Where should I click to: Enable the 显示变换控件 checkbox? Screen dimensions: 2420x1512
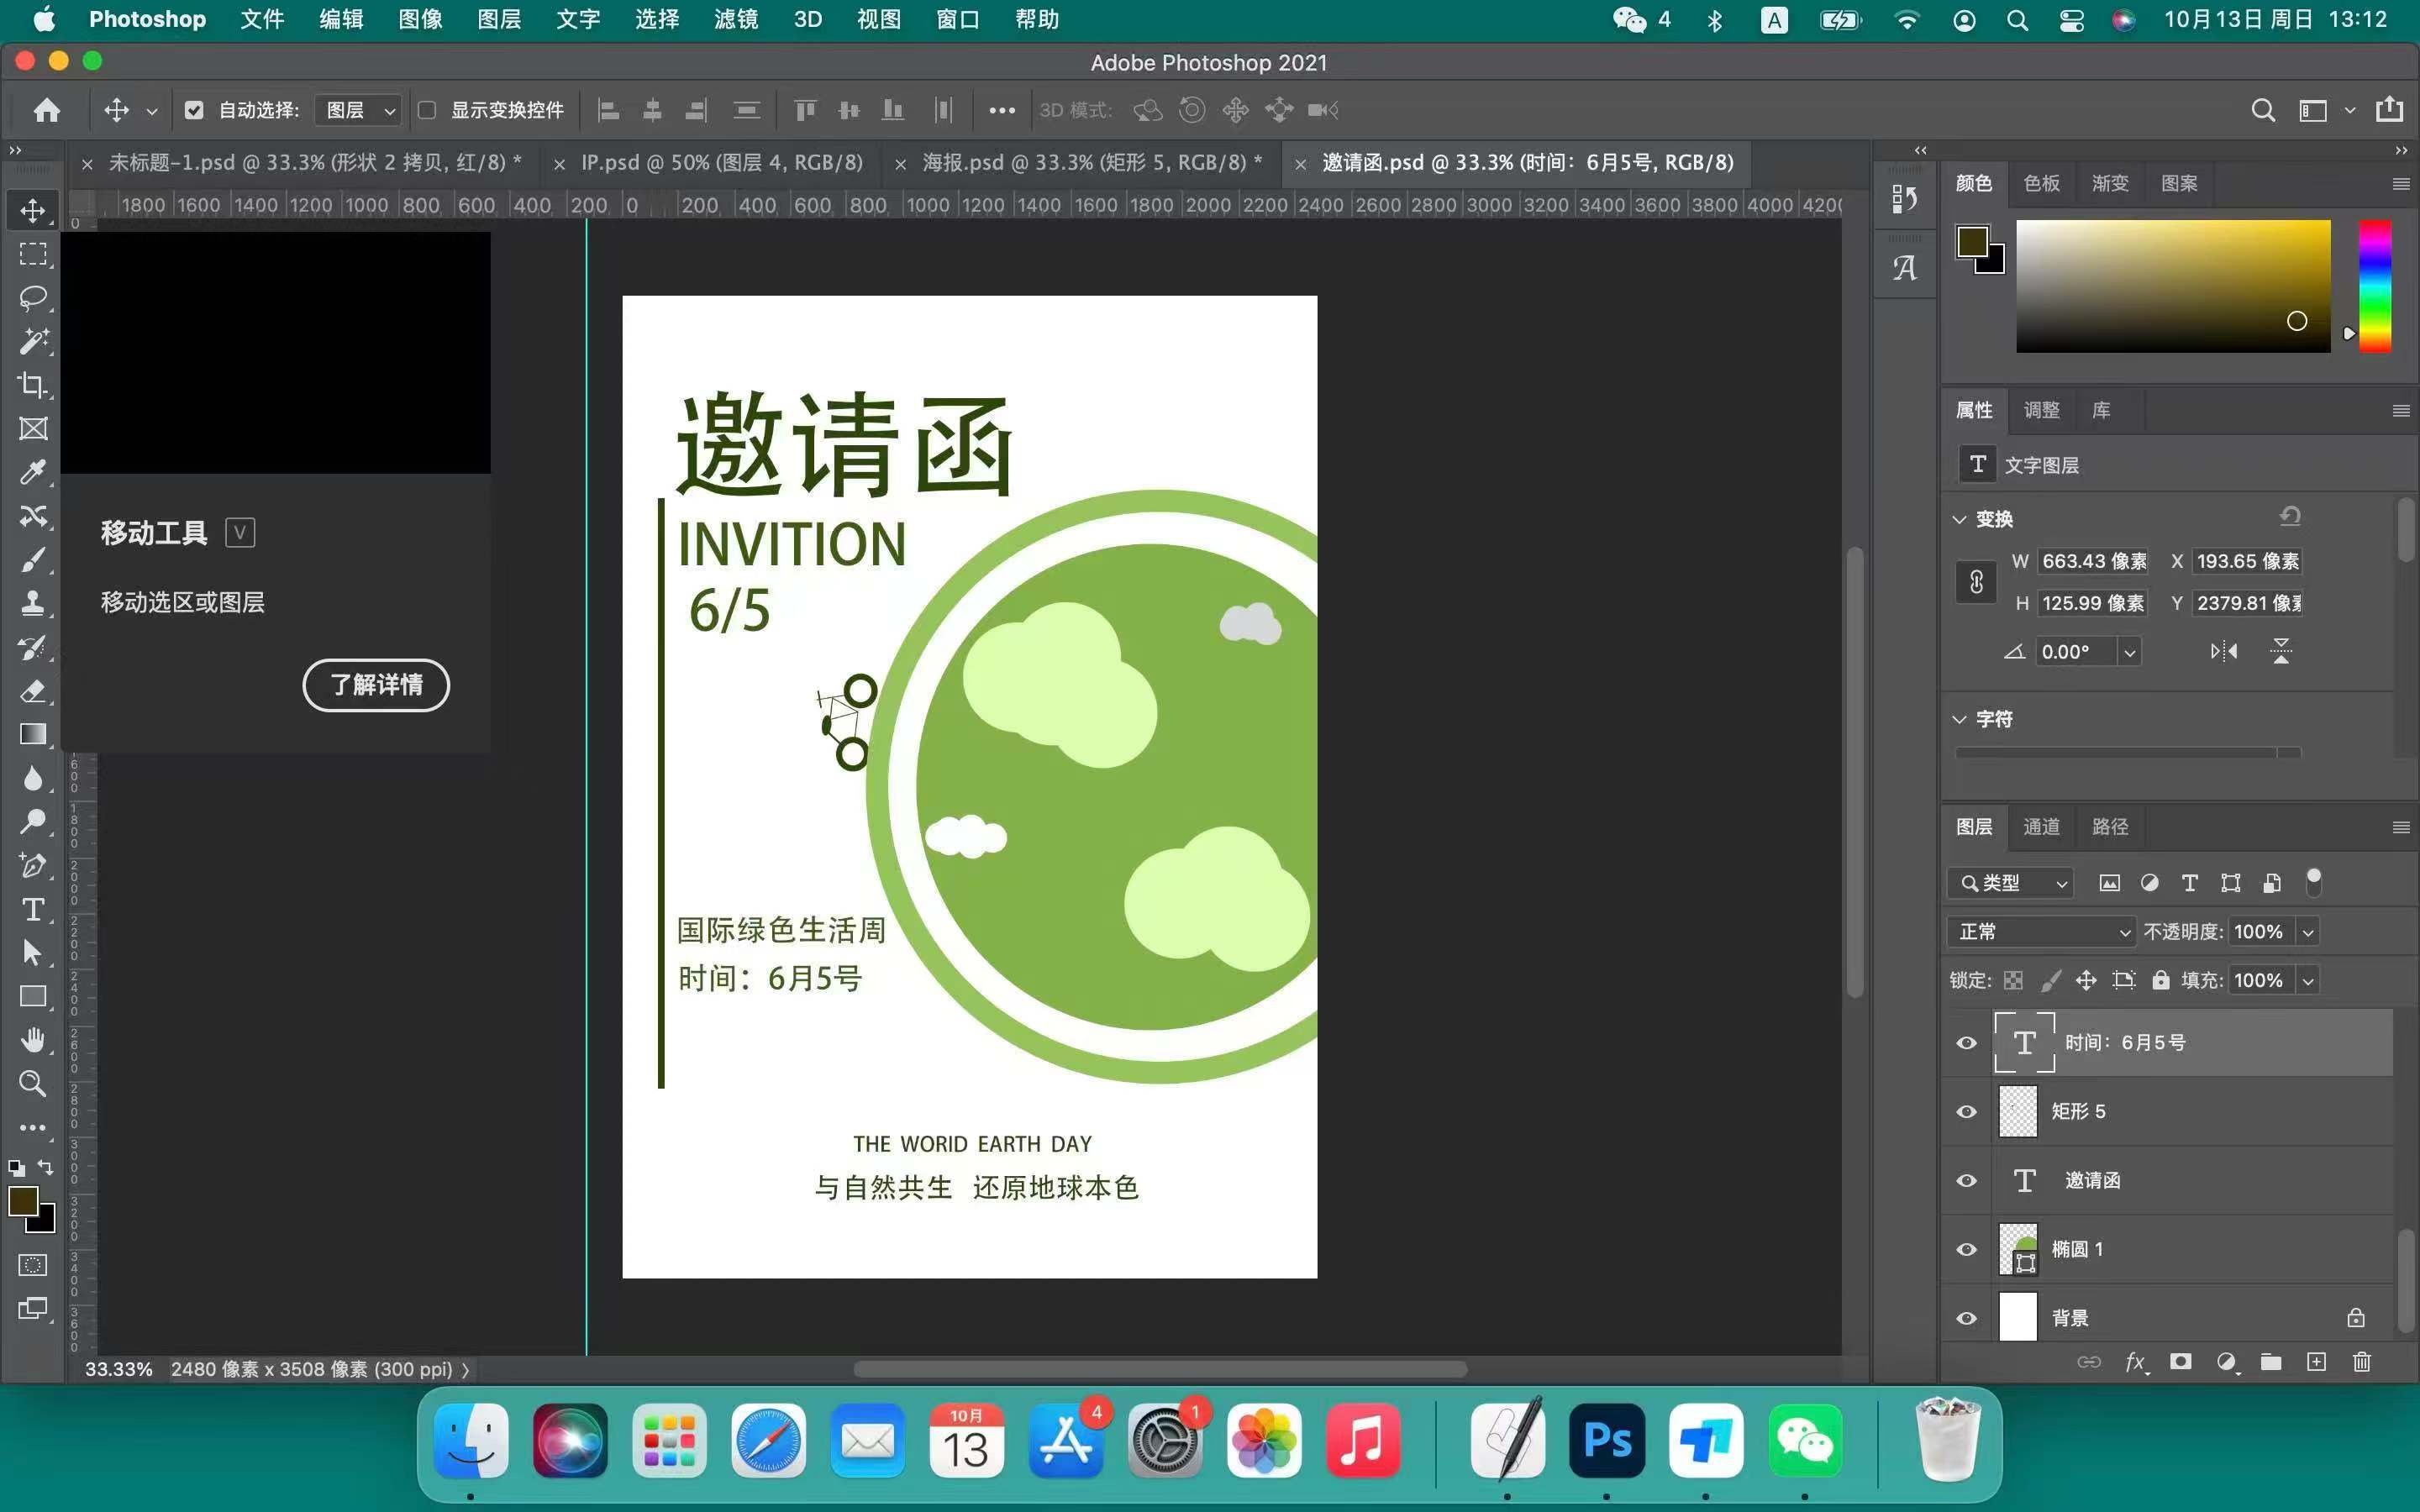[x=427, y=110]
